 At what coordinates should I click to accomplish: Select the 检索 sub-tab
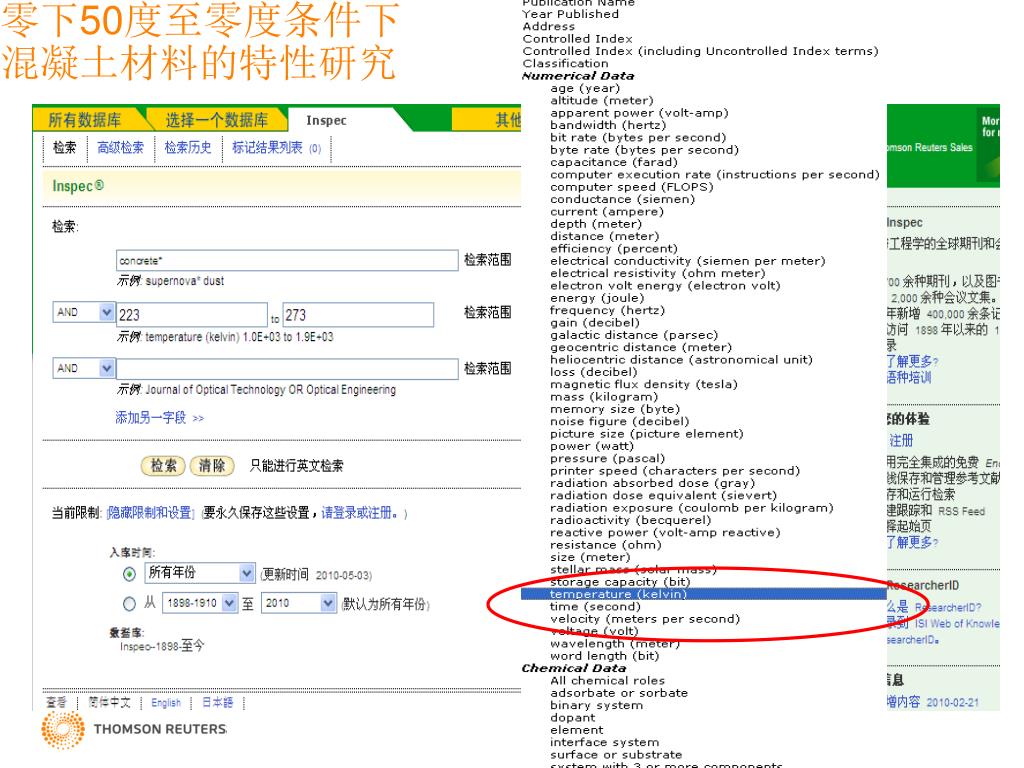click(x=65, y=148)
